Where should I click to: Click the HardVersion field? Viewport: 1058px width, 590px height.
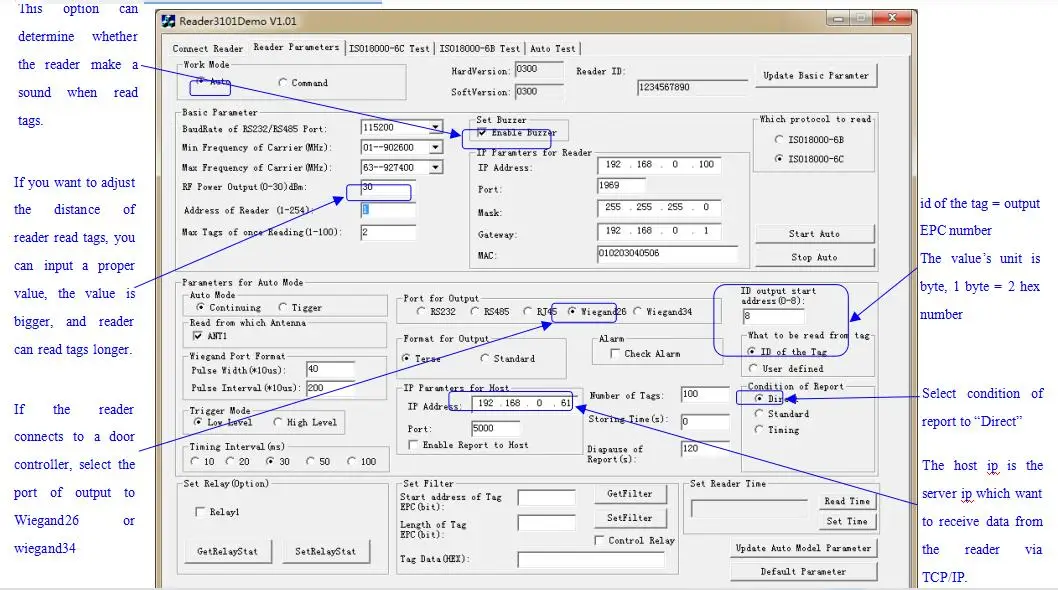tap(538, 70)
